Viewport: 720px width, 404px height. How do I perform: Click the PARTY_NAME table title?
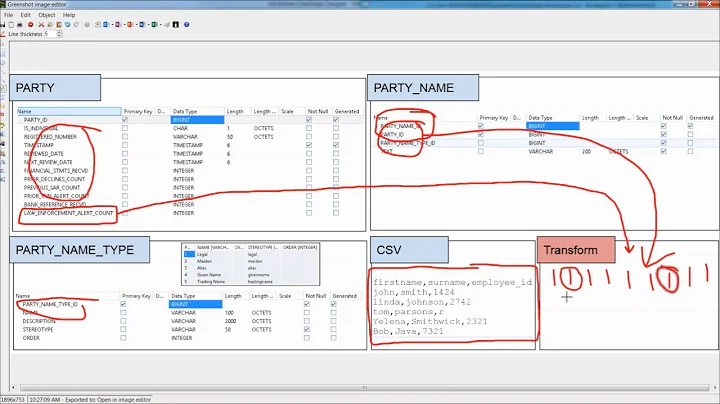tap(414, 88)
